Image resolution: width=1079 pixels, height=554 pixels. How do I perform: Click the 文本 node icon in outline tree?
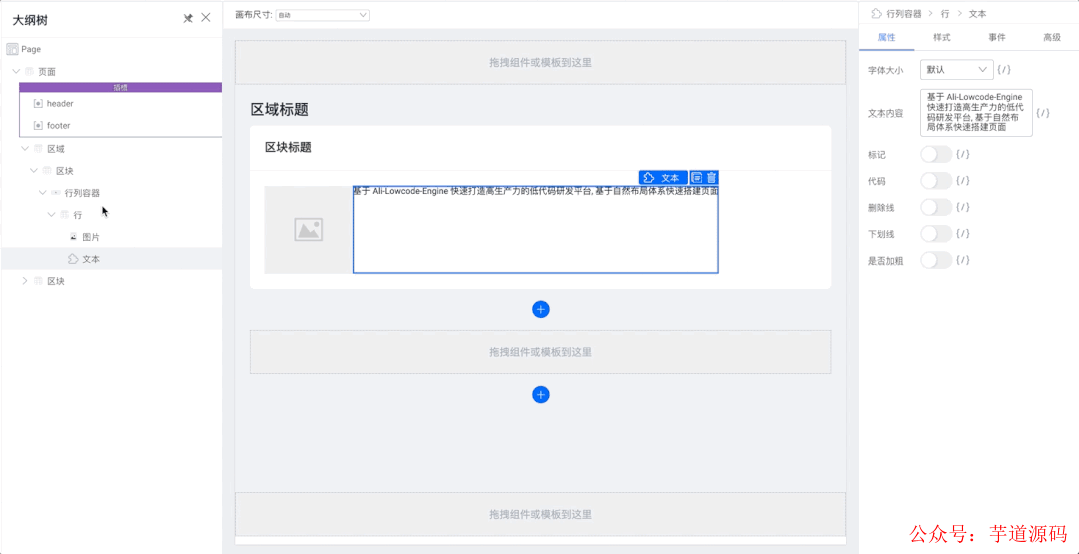pos(73,259)
